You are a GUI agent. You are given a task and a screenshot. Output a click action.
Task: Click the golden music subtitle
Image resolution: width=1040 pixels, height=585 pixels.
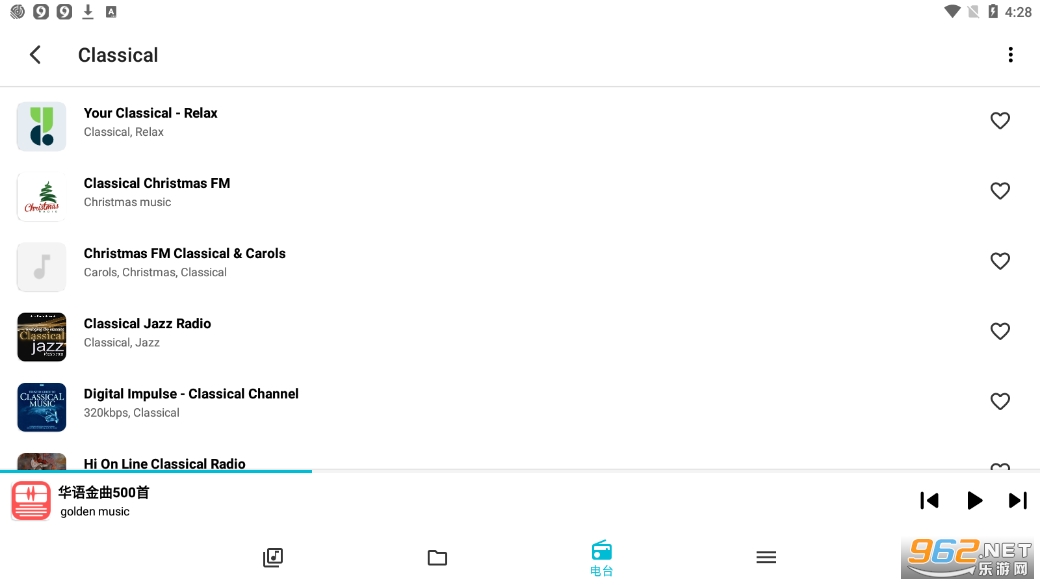tap(95, 511)
